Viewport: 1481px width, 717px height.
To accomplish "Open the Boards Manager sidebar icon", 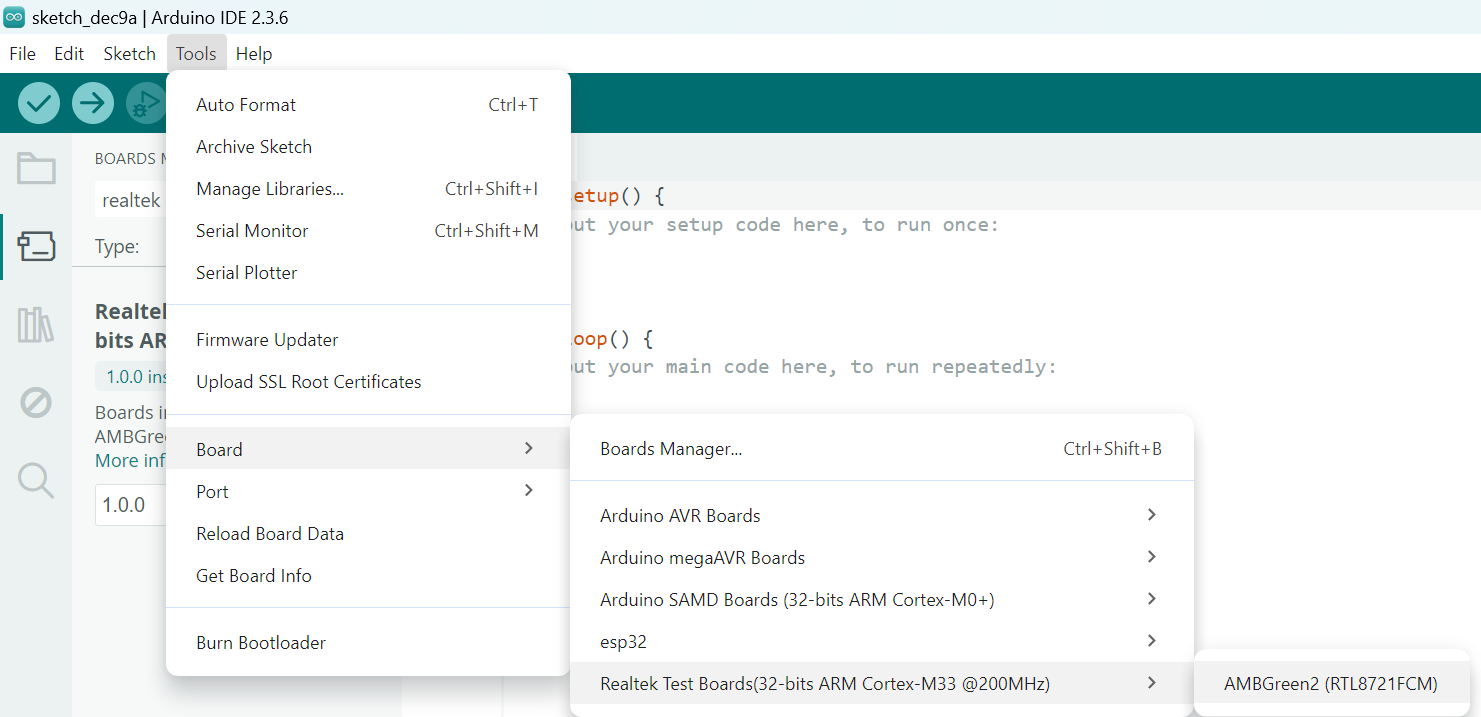I will point(36,246).
